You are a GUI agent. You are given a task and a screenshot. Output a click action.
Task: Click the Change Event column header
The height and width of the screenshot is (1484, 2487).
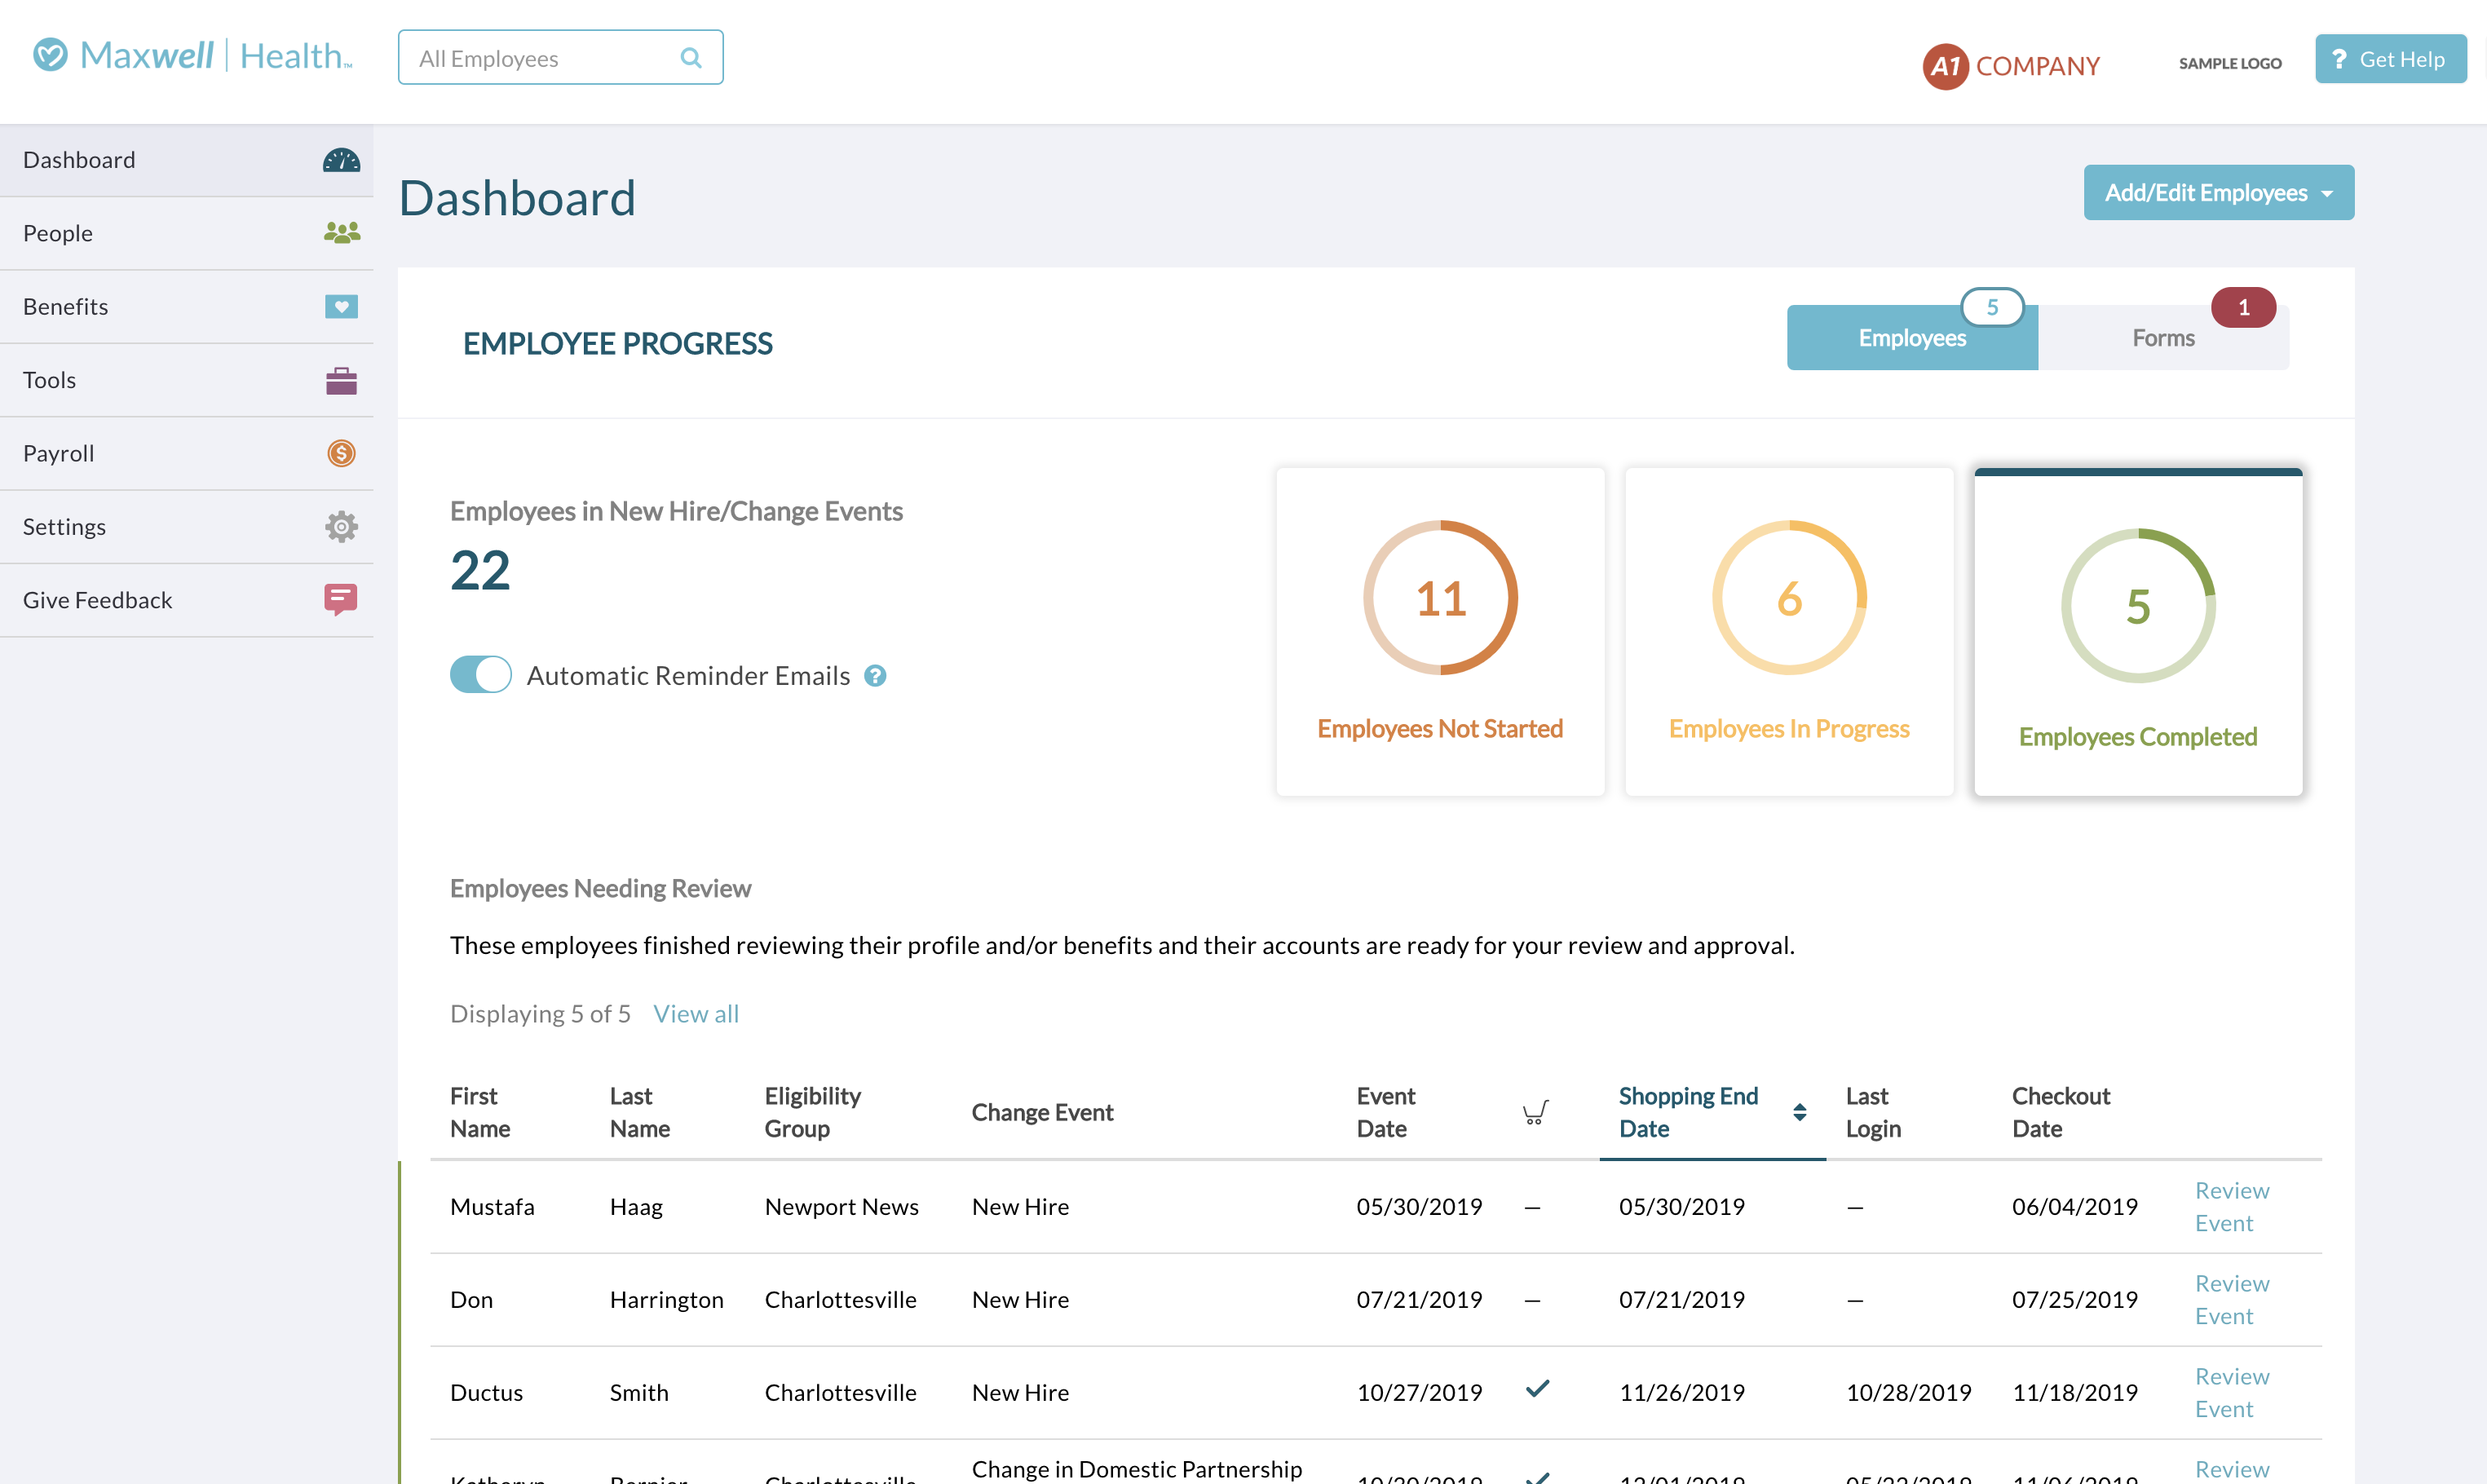(x=1042, y=1112)
